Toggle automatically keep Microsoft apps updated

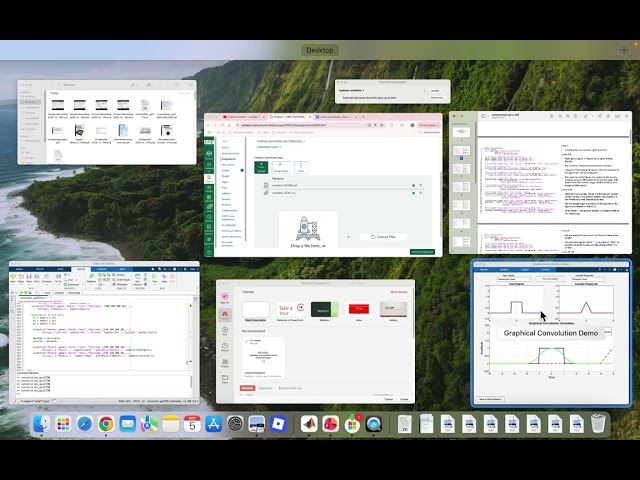[341, 98]
